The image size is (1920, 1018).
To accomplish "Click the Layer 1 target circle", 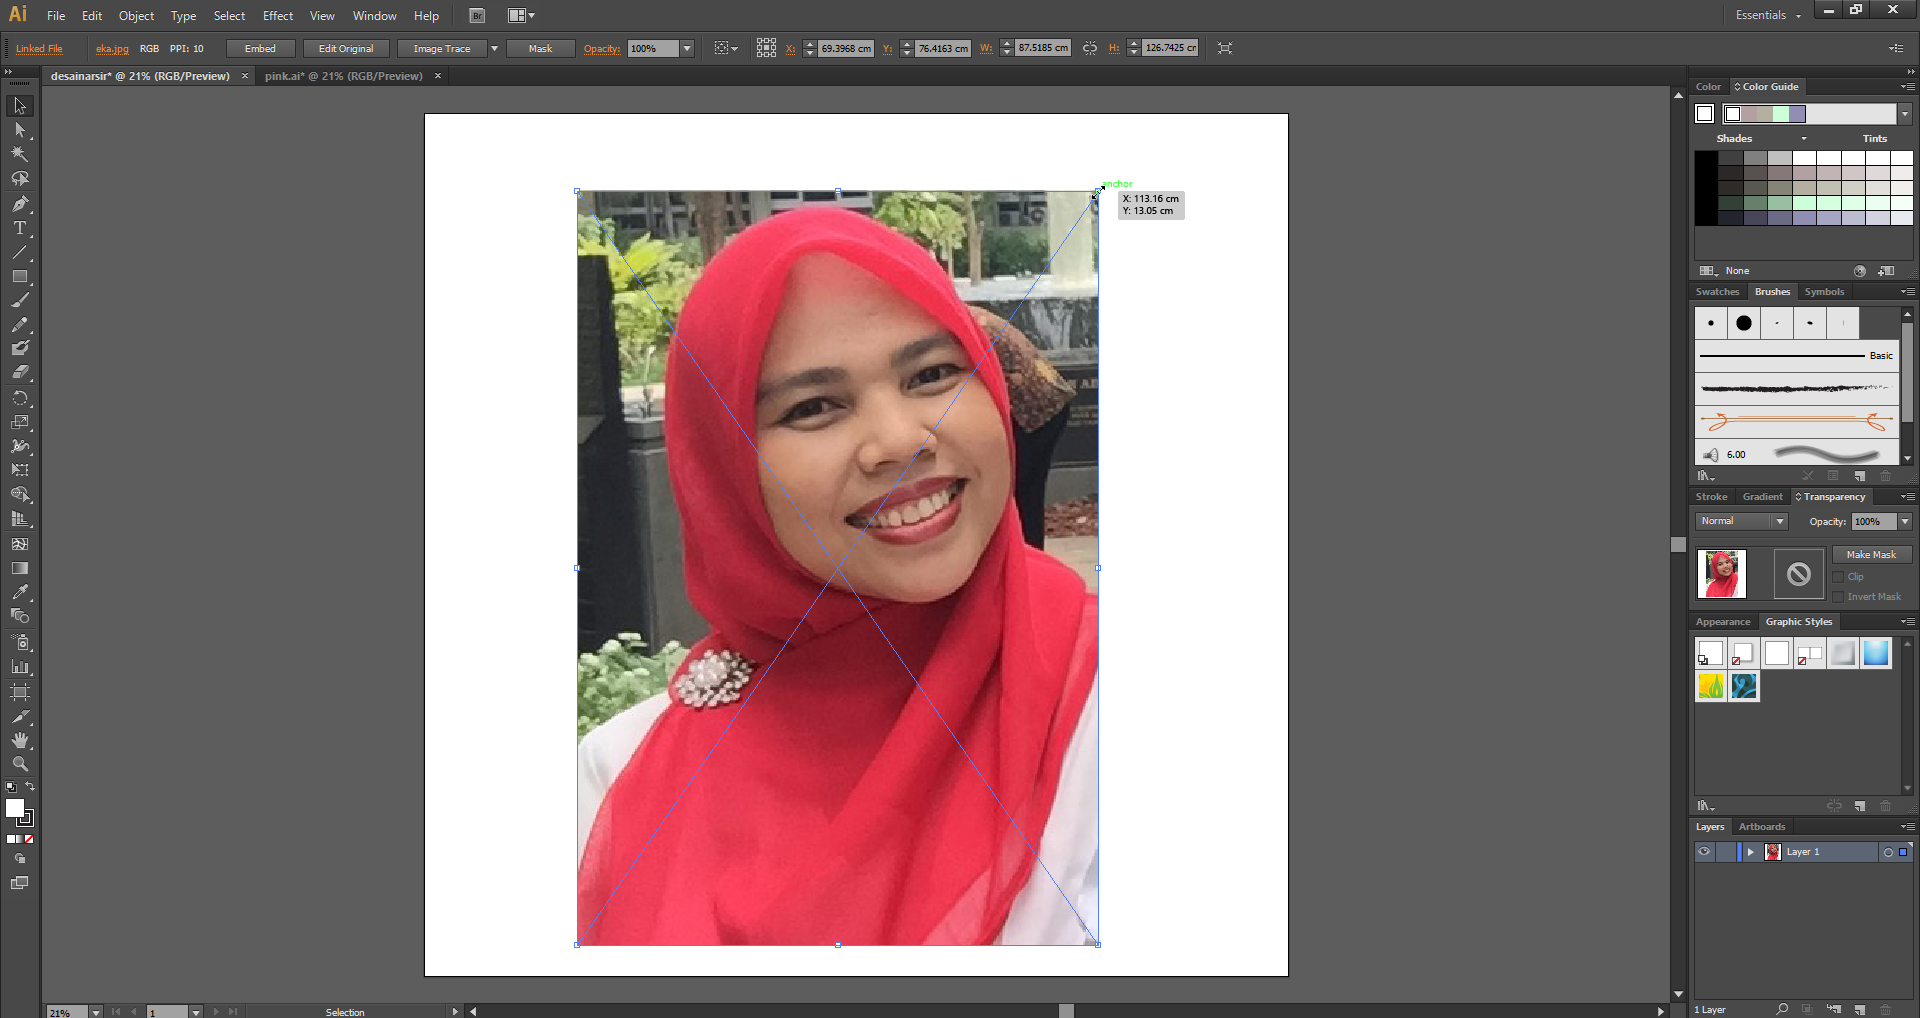I will [x=1888, y=852].
